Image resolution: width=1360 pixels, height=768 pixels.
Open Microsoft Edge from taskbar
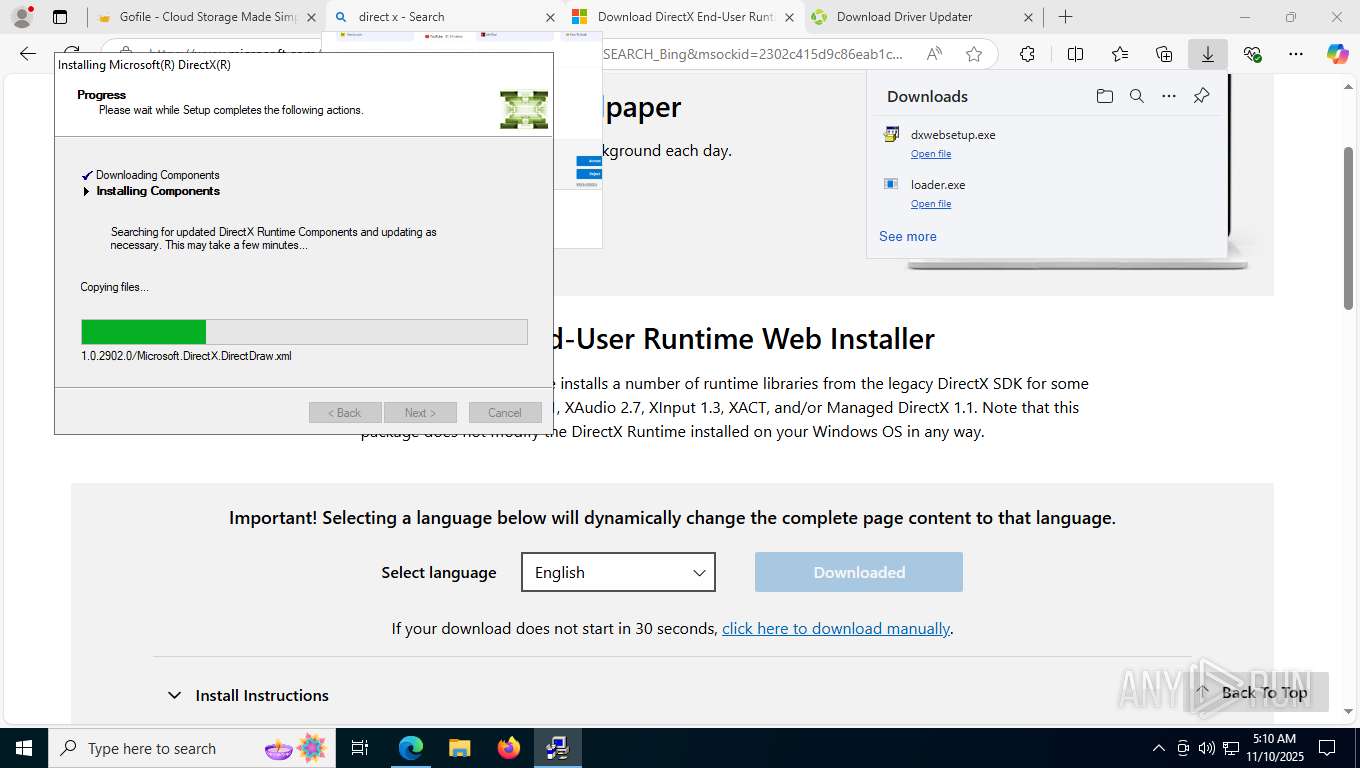coord(411,748)
